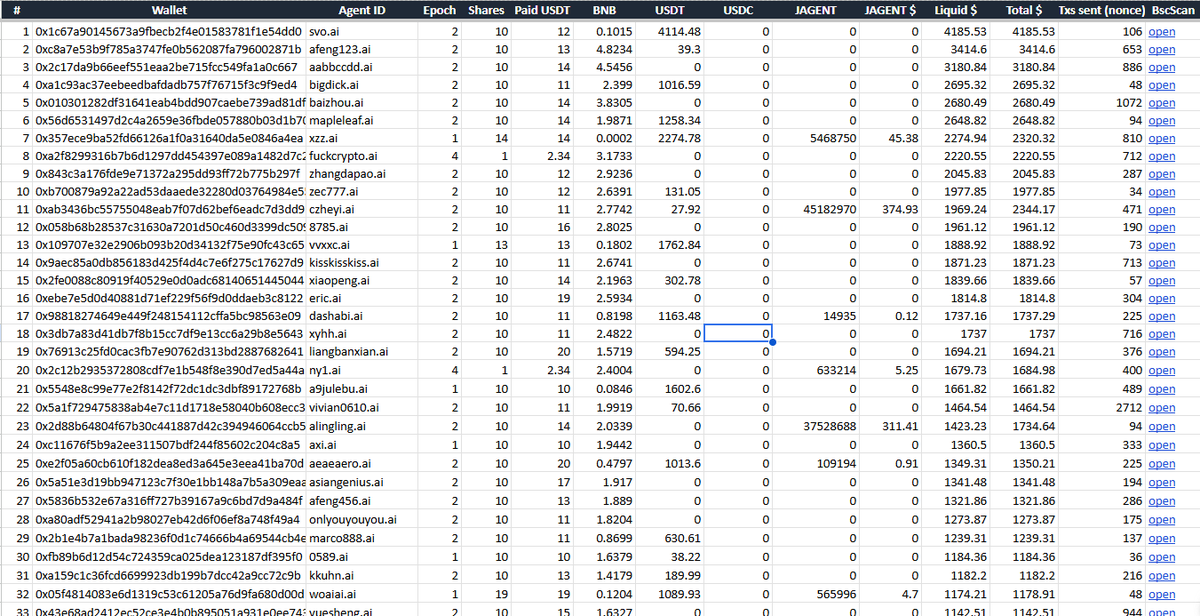Viewport: 1200px width, 616px height.
Task: Open BscScan link for ny1.ai
Action: pyautogui.click(x=1161, y=370)
